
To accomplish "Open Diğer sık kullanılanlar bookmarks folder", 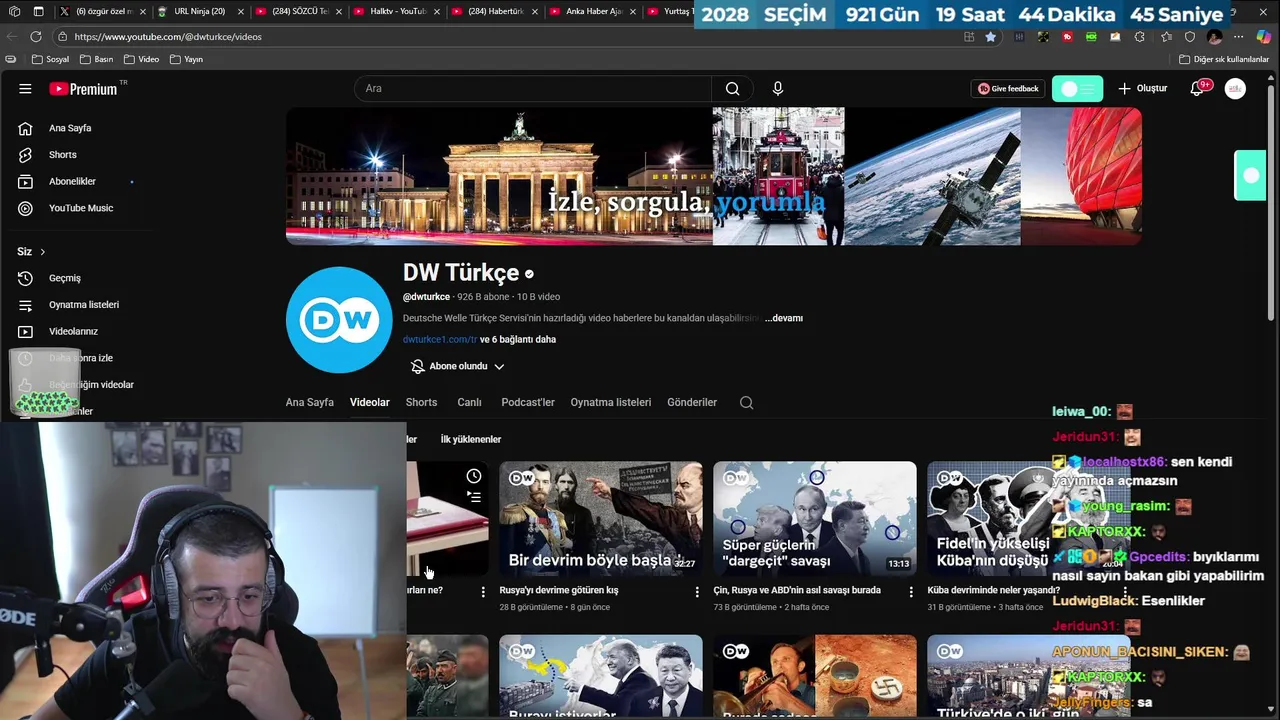I will point(1224,59).
